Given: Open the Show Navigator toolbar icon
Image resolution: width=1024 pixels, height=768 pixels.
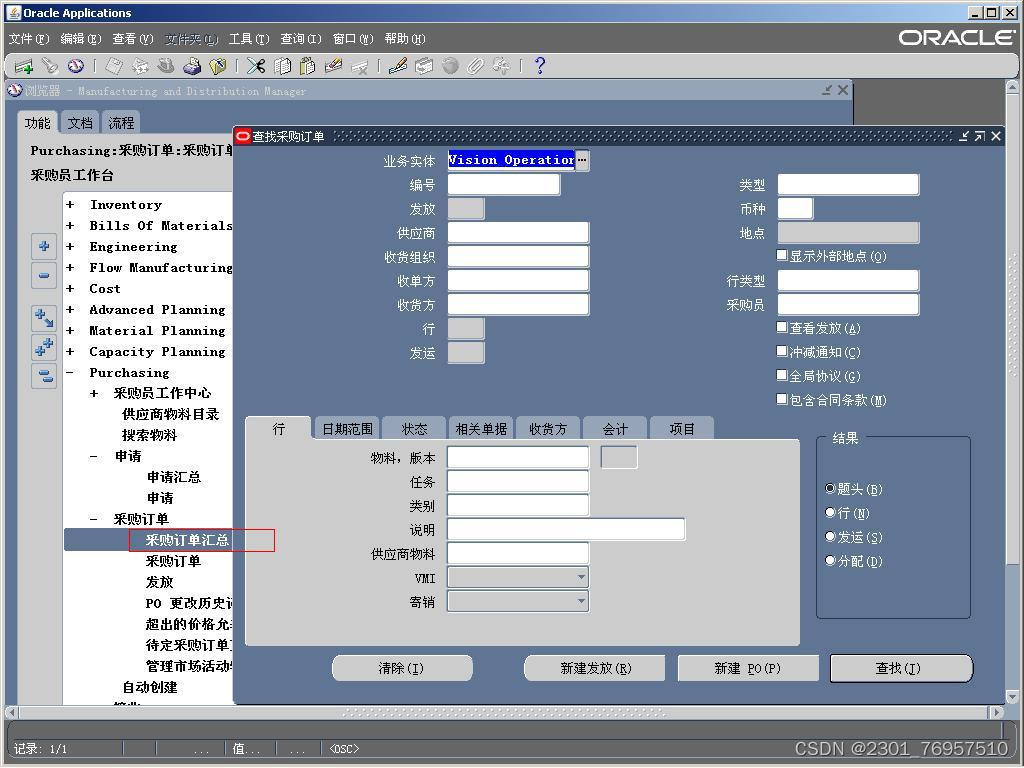Looking at the screenshot, I should (76, 66).
